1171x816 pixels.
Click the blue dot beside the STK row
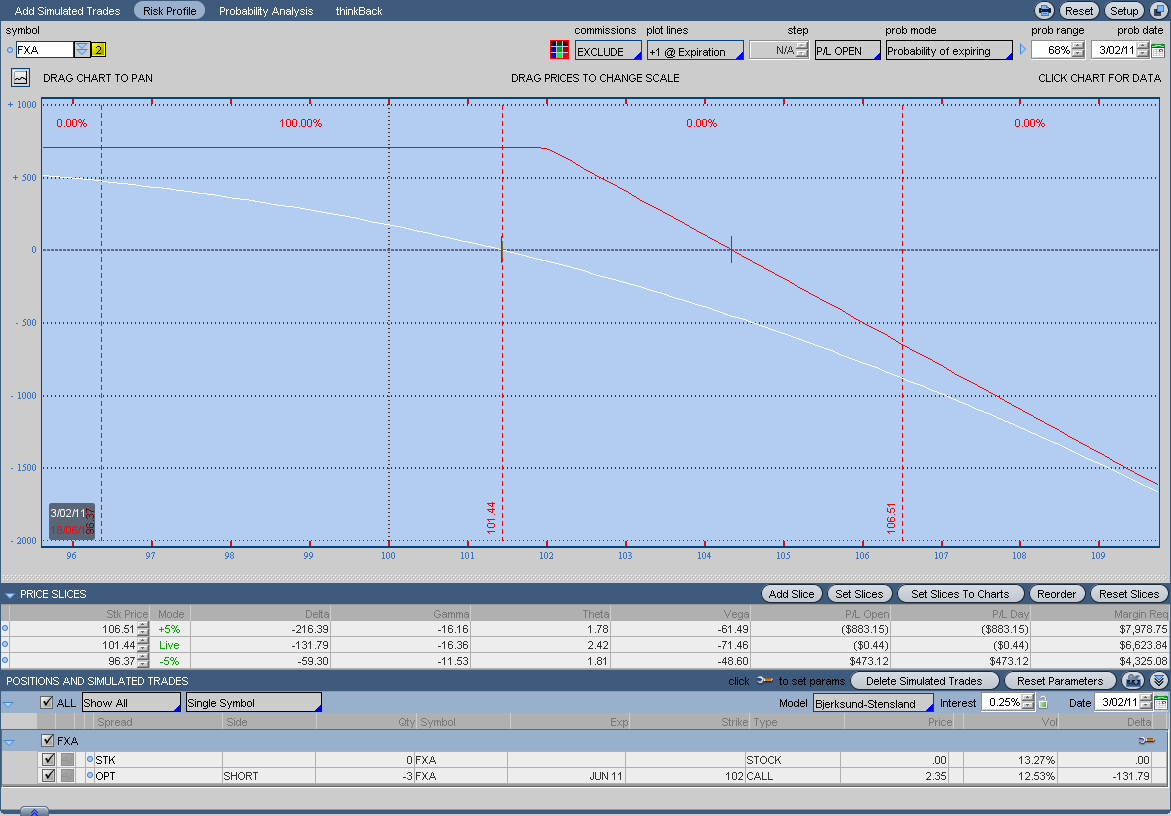pyautogui.click(x=90, y=759)
